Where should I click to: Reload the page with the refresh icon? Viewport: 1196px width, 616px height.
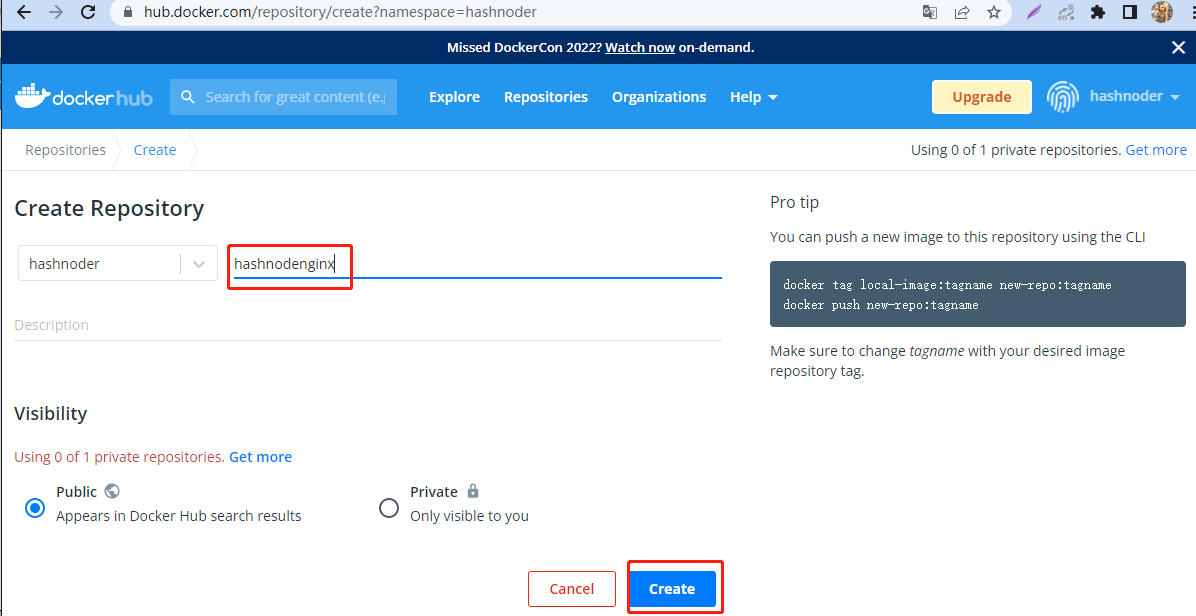[88, 12]
